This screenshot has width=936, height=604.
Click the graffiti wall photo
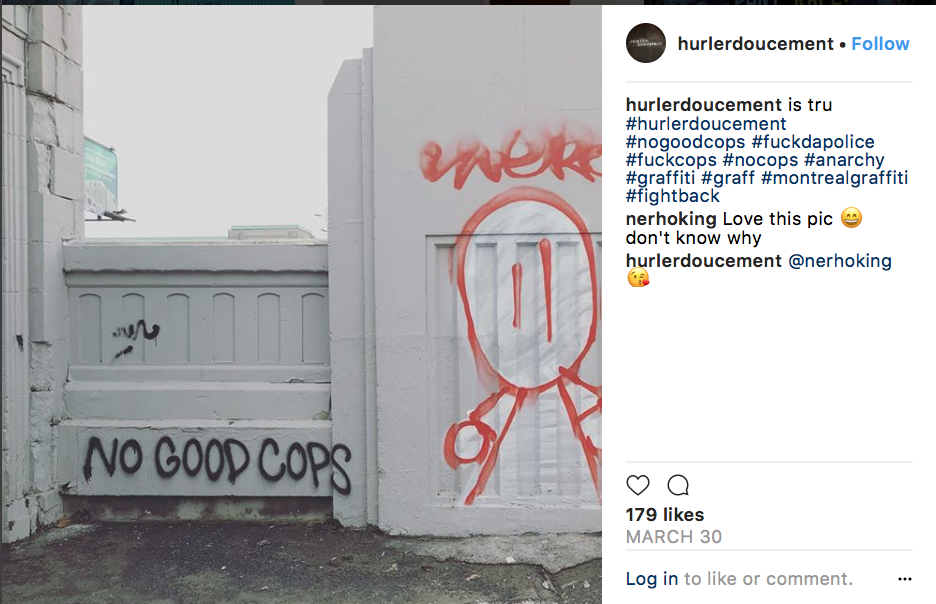(301, 304)
